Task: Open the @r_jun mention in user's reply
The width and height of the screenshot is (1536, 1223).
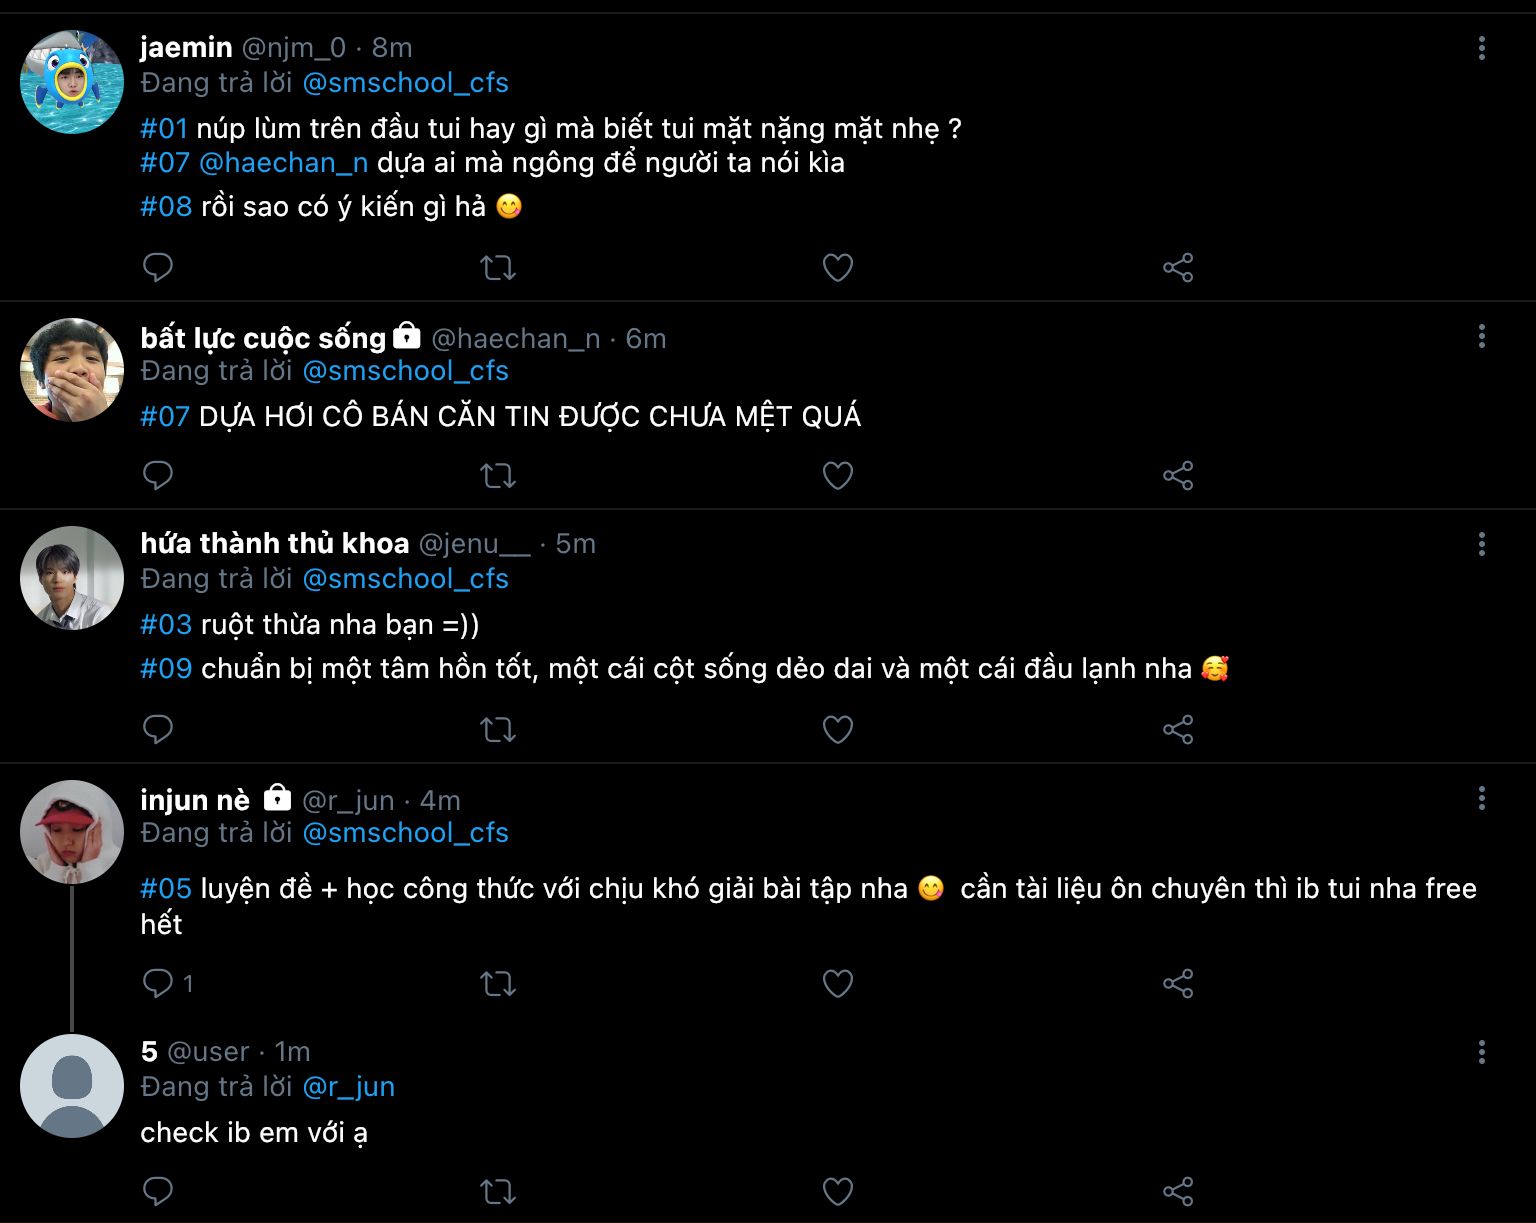Action: [348, 1087]
